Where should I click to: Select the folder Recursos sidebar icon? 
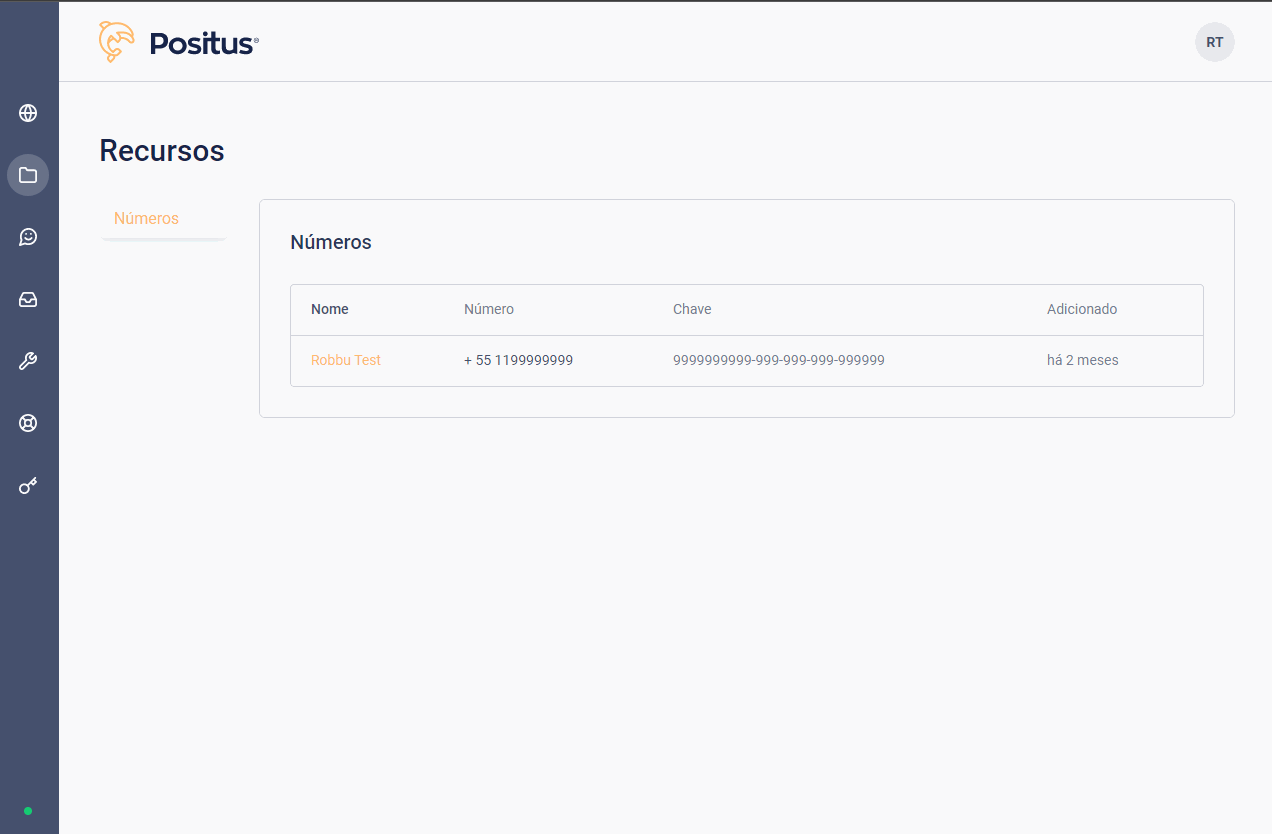28,175
